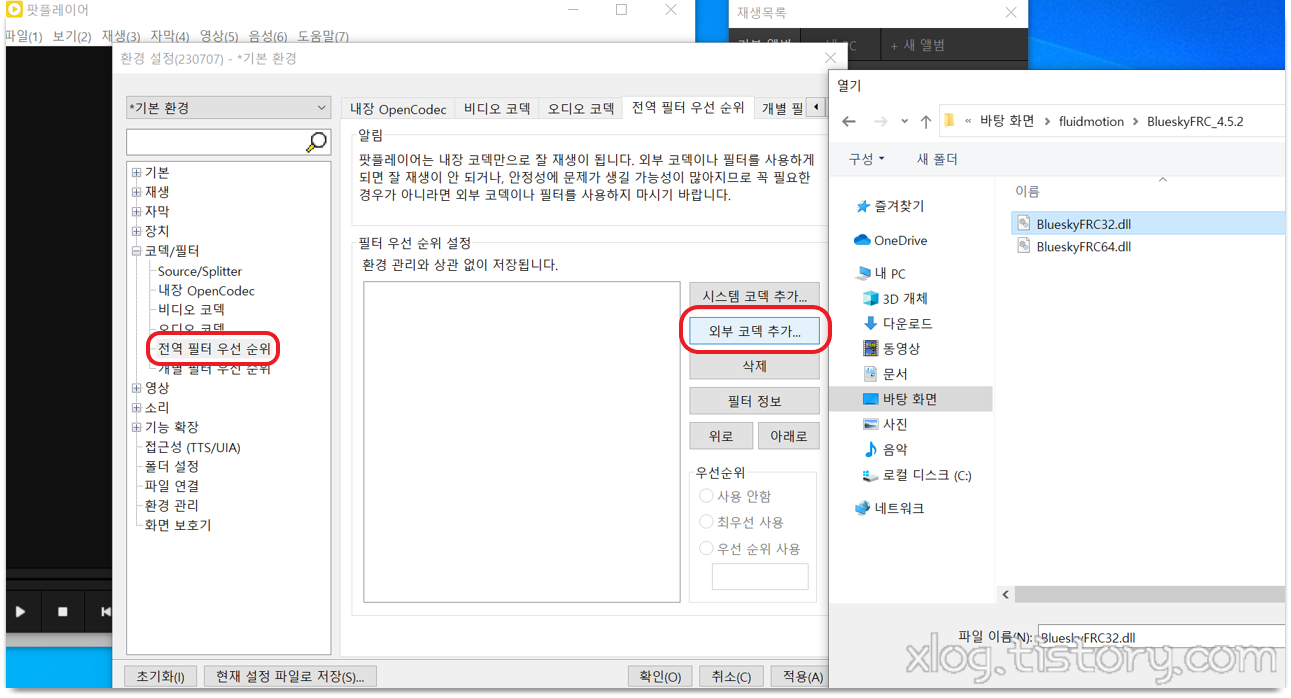The width and height of the screenshot is (1291, 698).
Task: Click + 새 앨범 tab in playlist window
Action: click(x=917, y=45)
